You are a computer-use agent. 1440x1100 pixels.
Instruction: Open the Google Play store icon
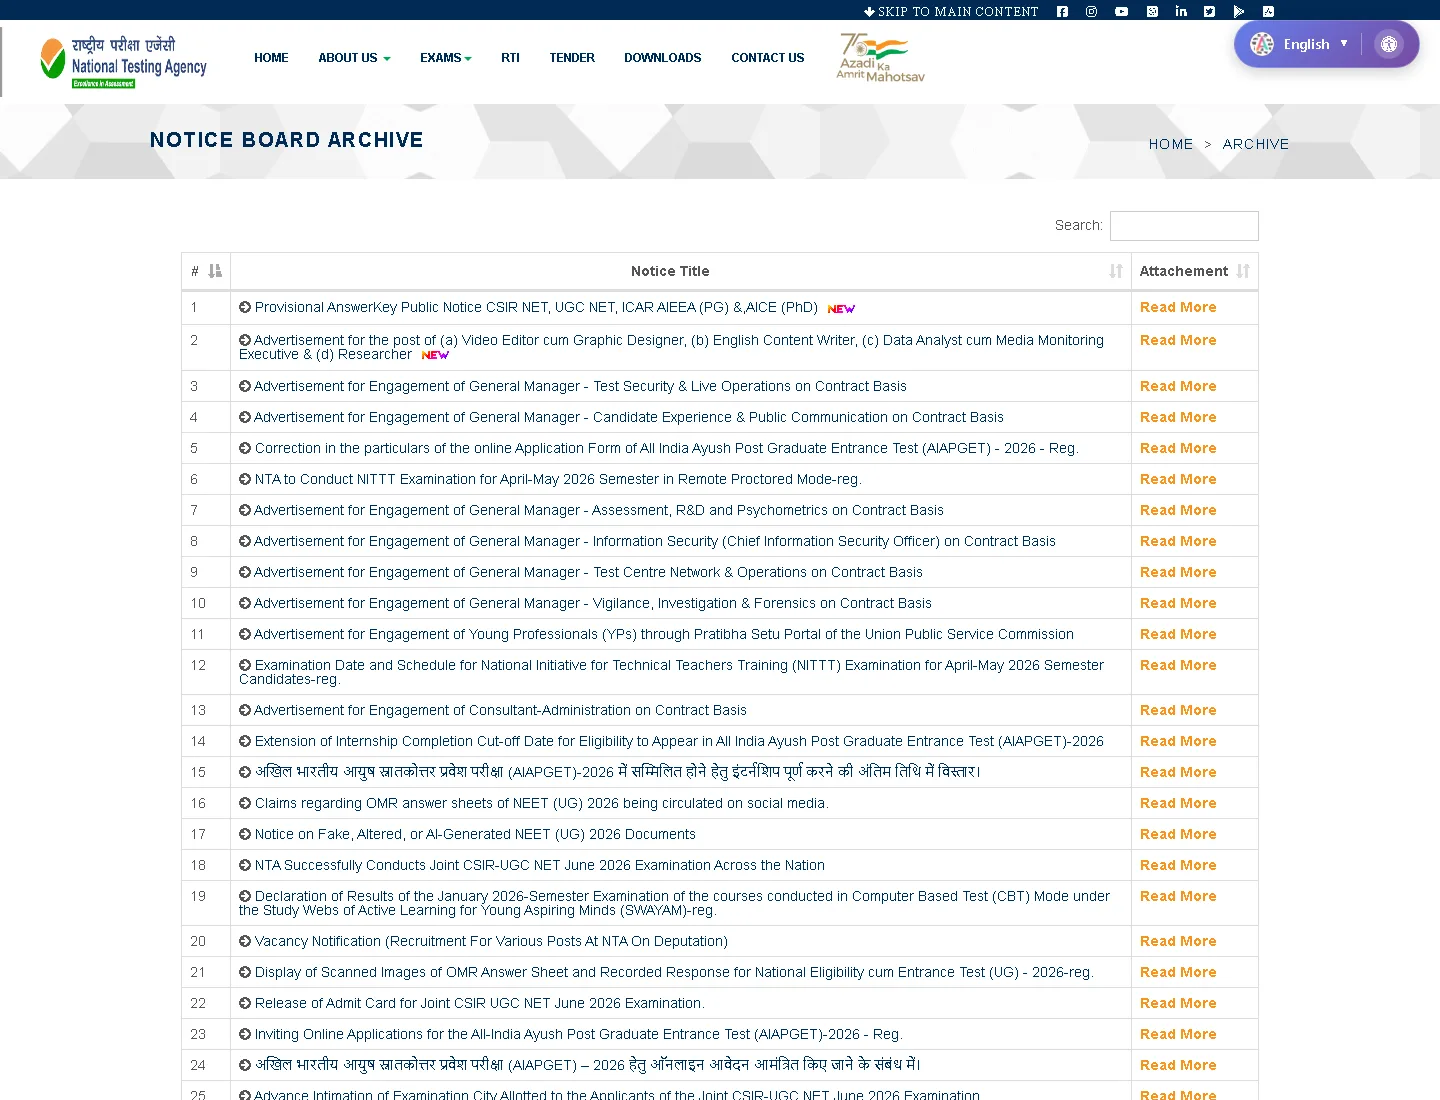point(1239,12)
